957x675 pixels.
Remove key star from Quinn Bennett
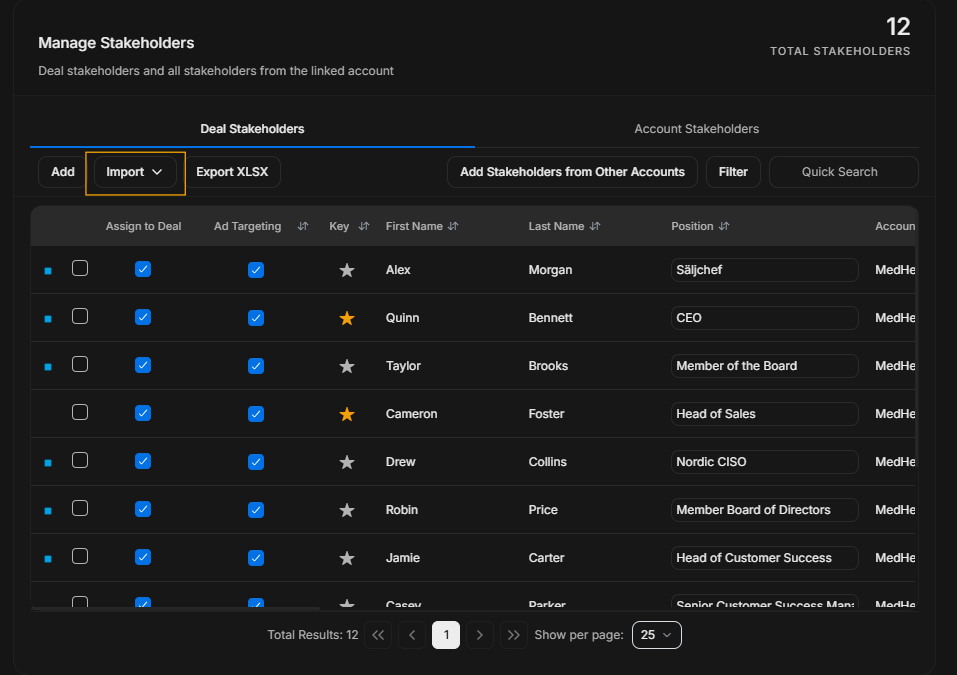(347, 318)
